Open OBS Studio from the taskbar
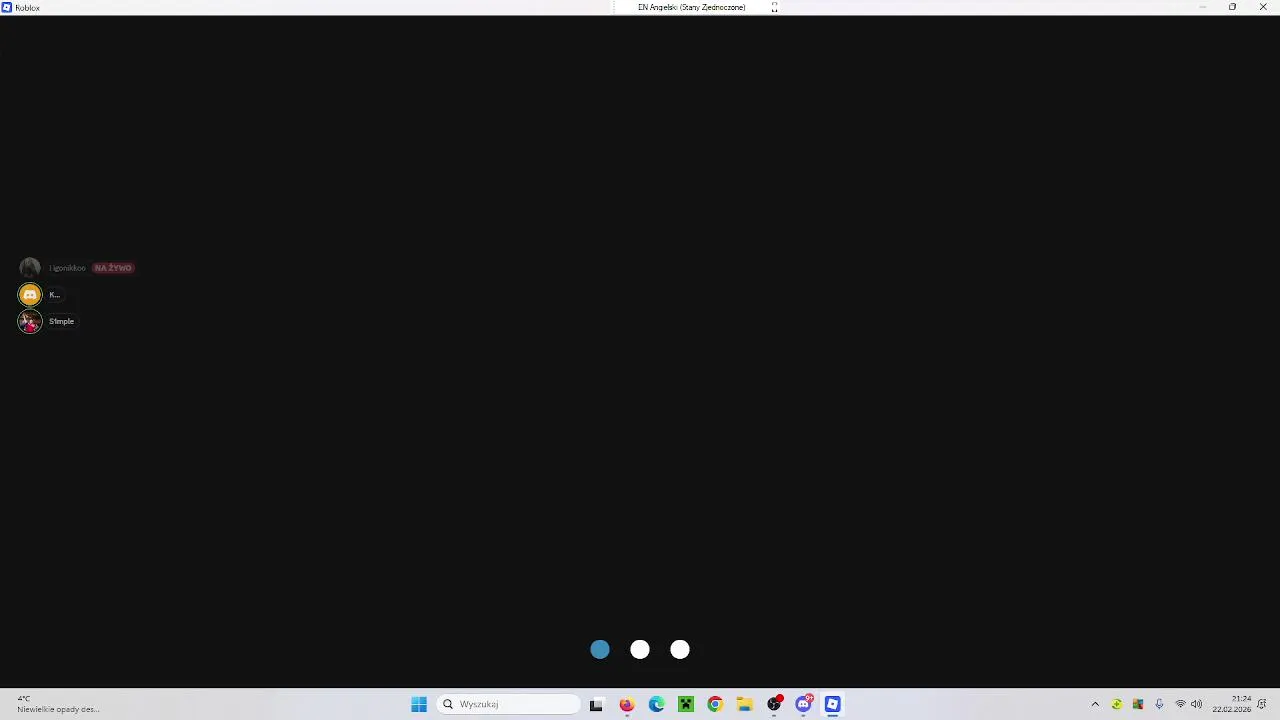This screenshot has height=720, width=1280. point(774,704)
